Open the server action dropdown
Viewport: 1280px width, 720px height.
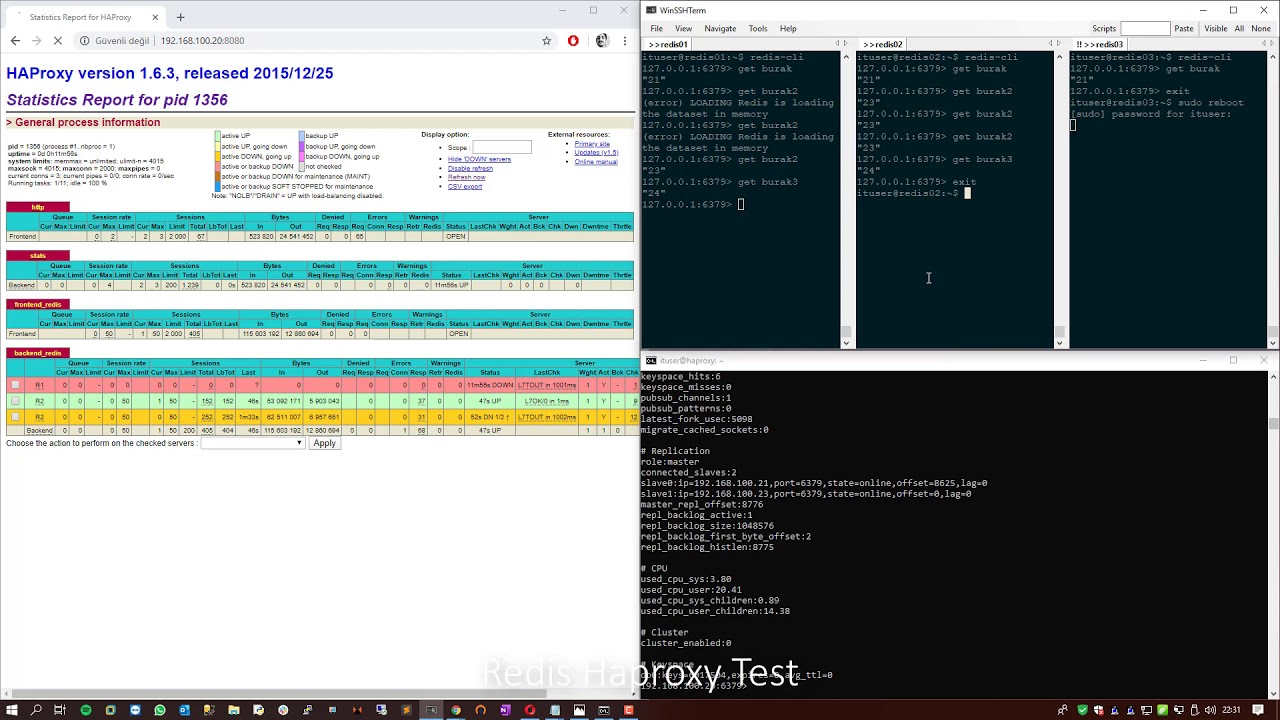click(x=251, y=443)
